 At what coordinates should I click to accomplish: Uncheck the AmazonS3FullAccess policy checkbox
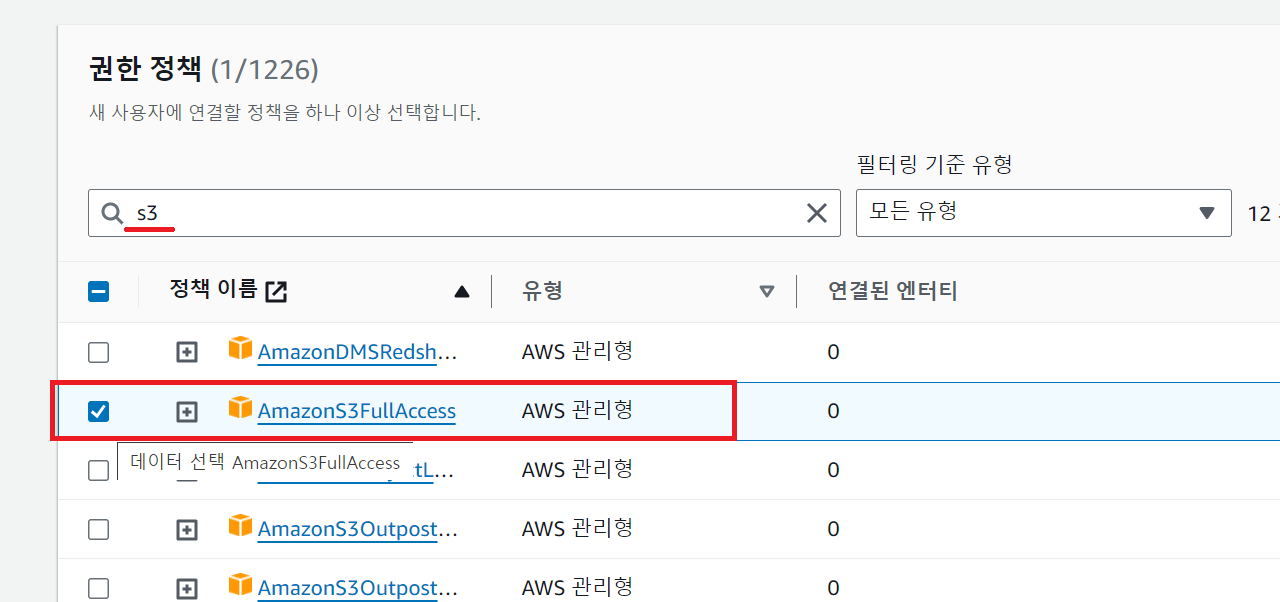pyautogui.click(x=98, y=411)
